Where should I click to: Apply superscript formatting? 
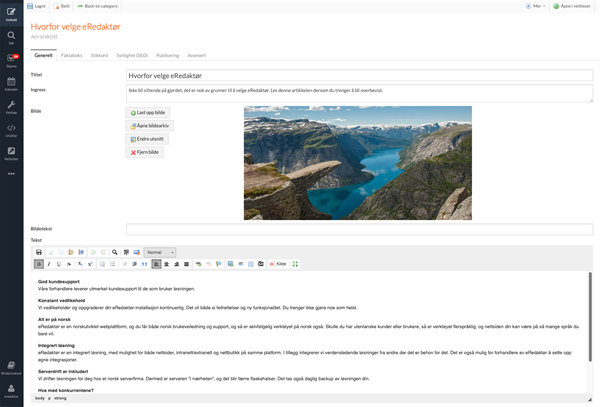(x=90, y=264)
